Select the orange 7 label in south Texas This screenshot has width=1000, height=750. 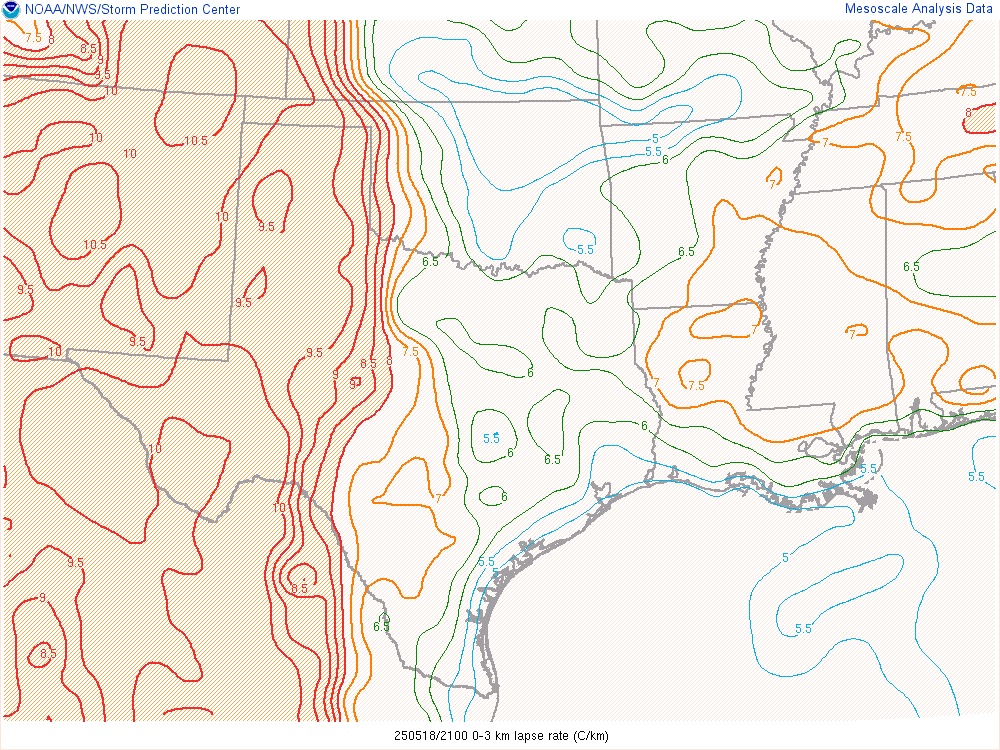point(439,497)
